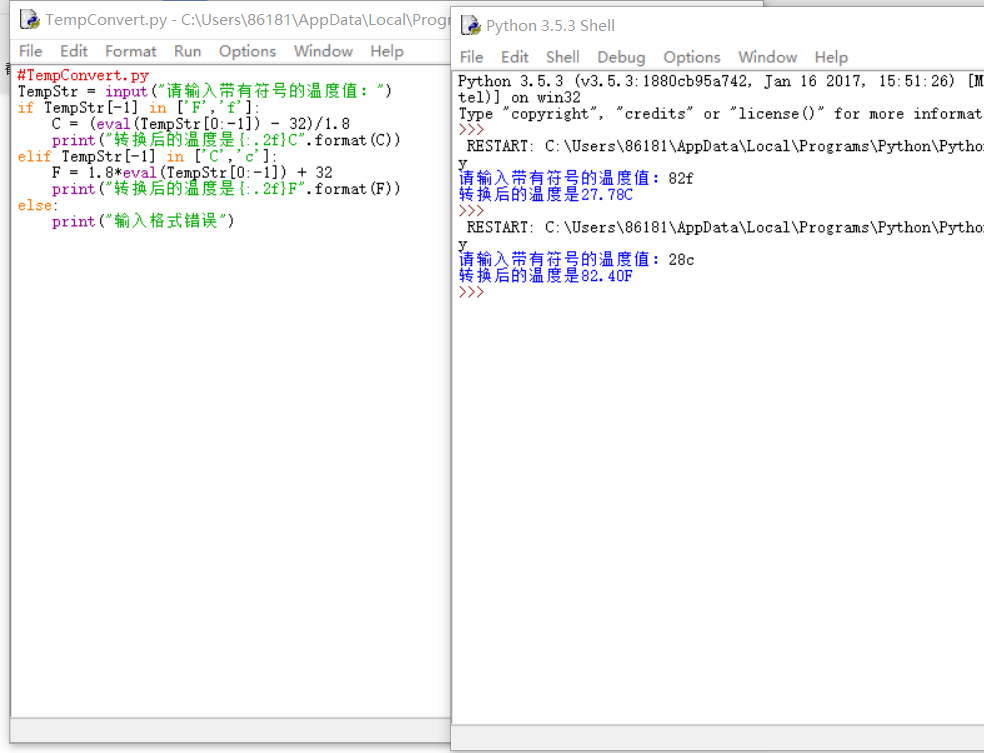Screen dimensions: 984x753
Task: Open File menu in TempConvert.py editor
Action: coord(30,51)
